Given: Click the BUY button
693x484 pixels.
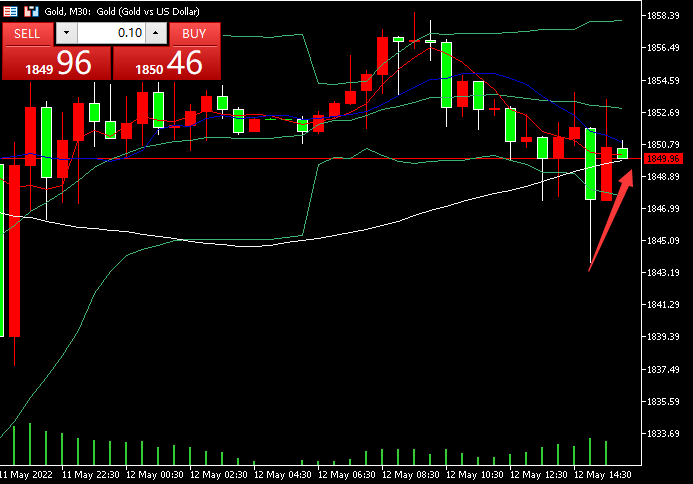Looking at the screenshot, I should click(x=194, y=34).
